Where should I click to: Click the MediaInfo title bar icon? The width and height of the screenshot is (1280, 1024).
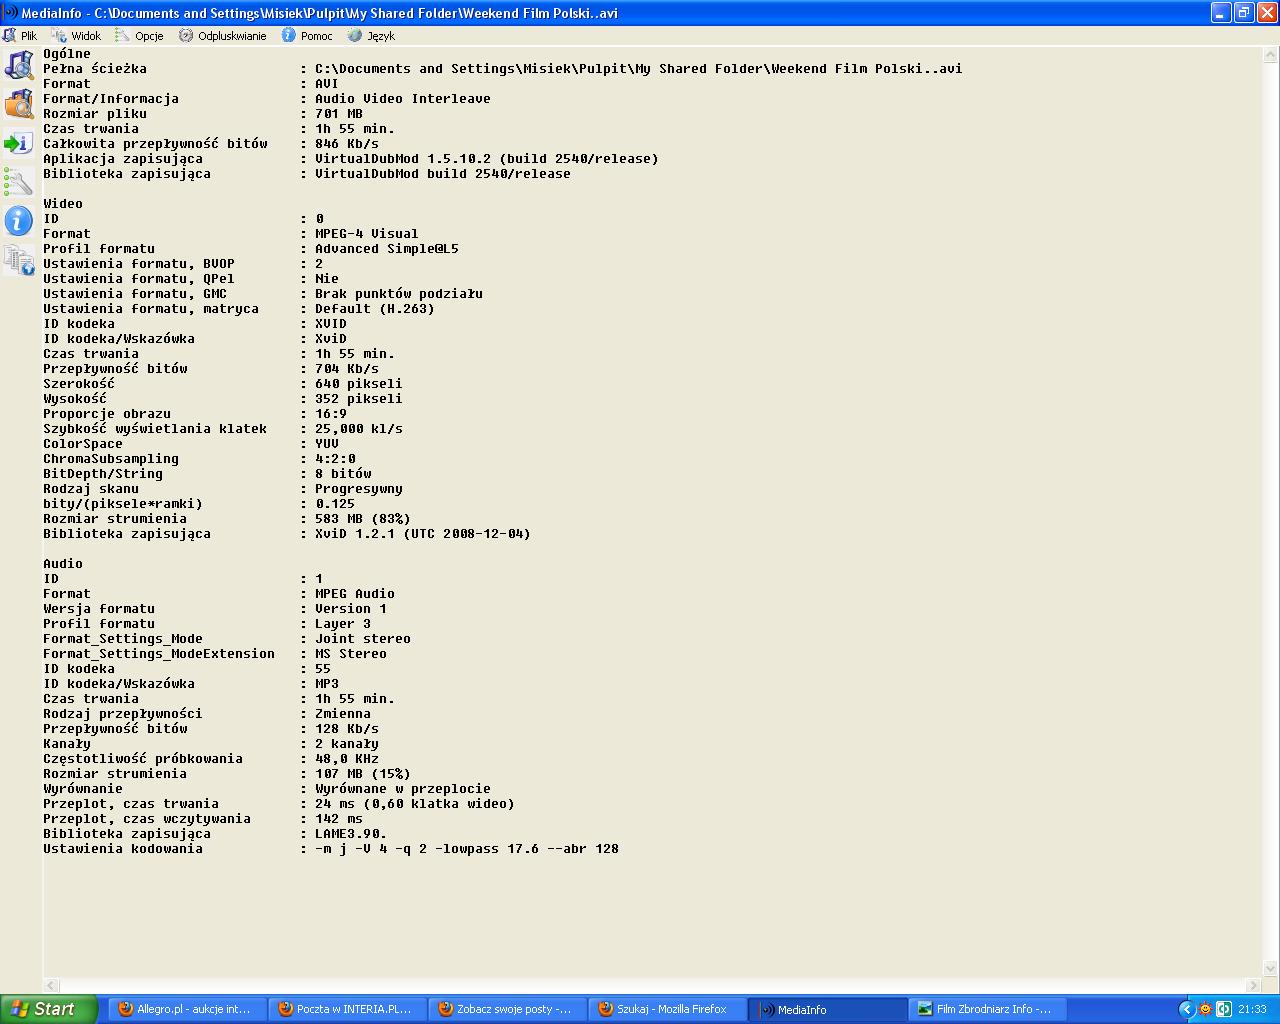pyautogui.click(x=10, y=13)
